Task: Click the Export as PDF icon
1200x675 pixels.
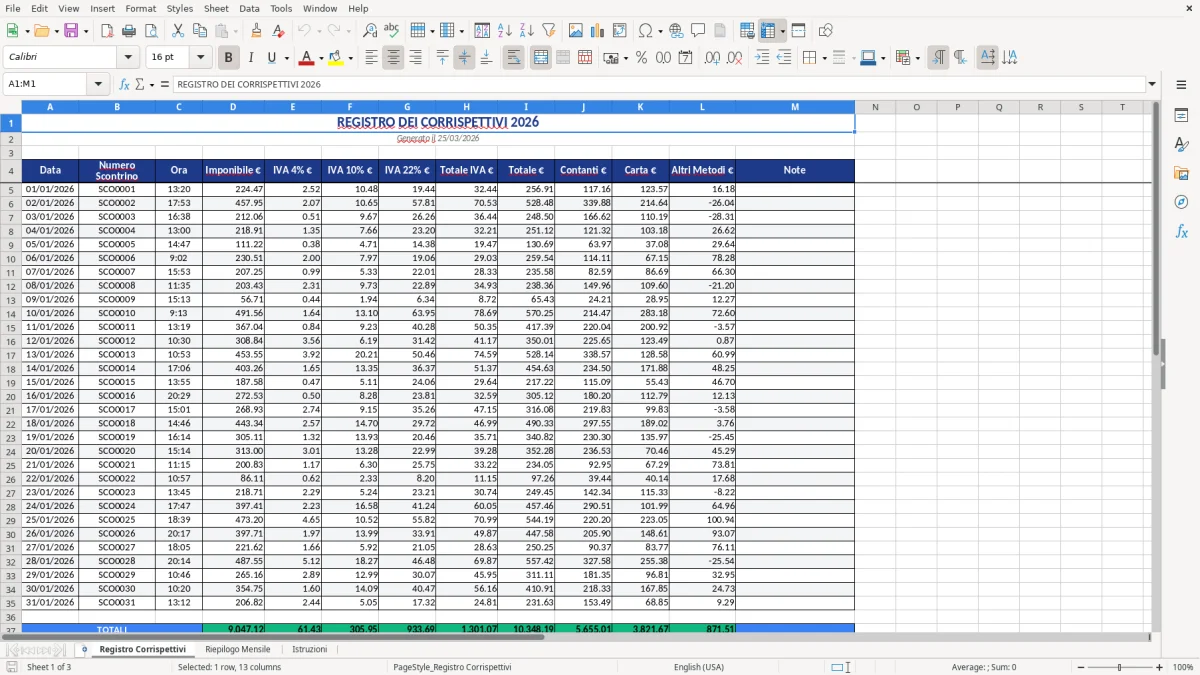Action: pyautogui.click(x=107, y=31)
